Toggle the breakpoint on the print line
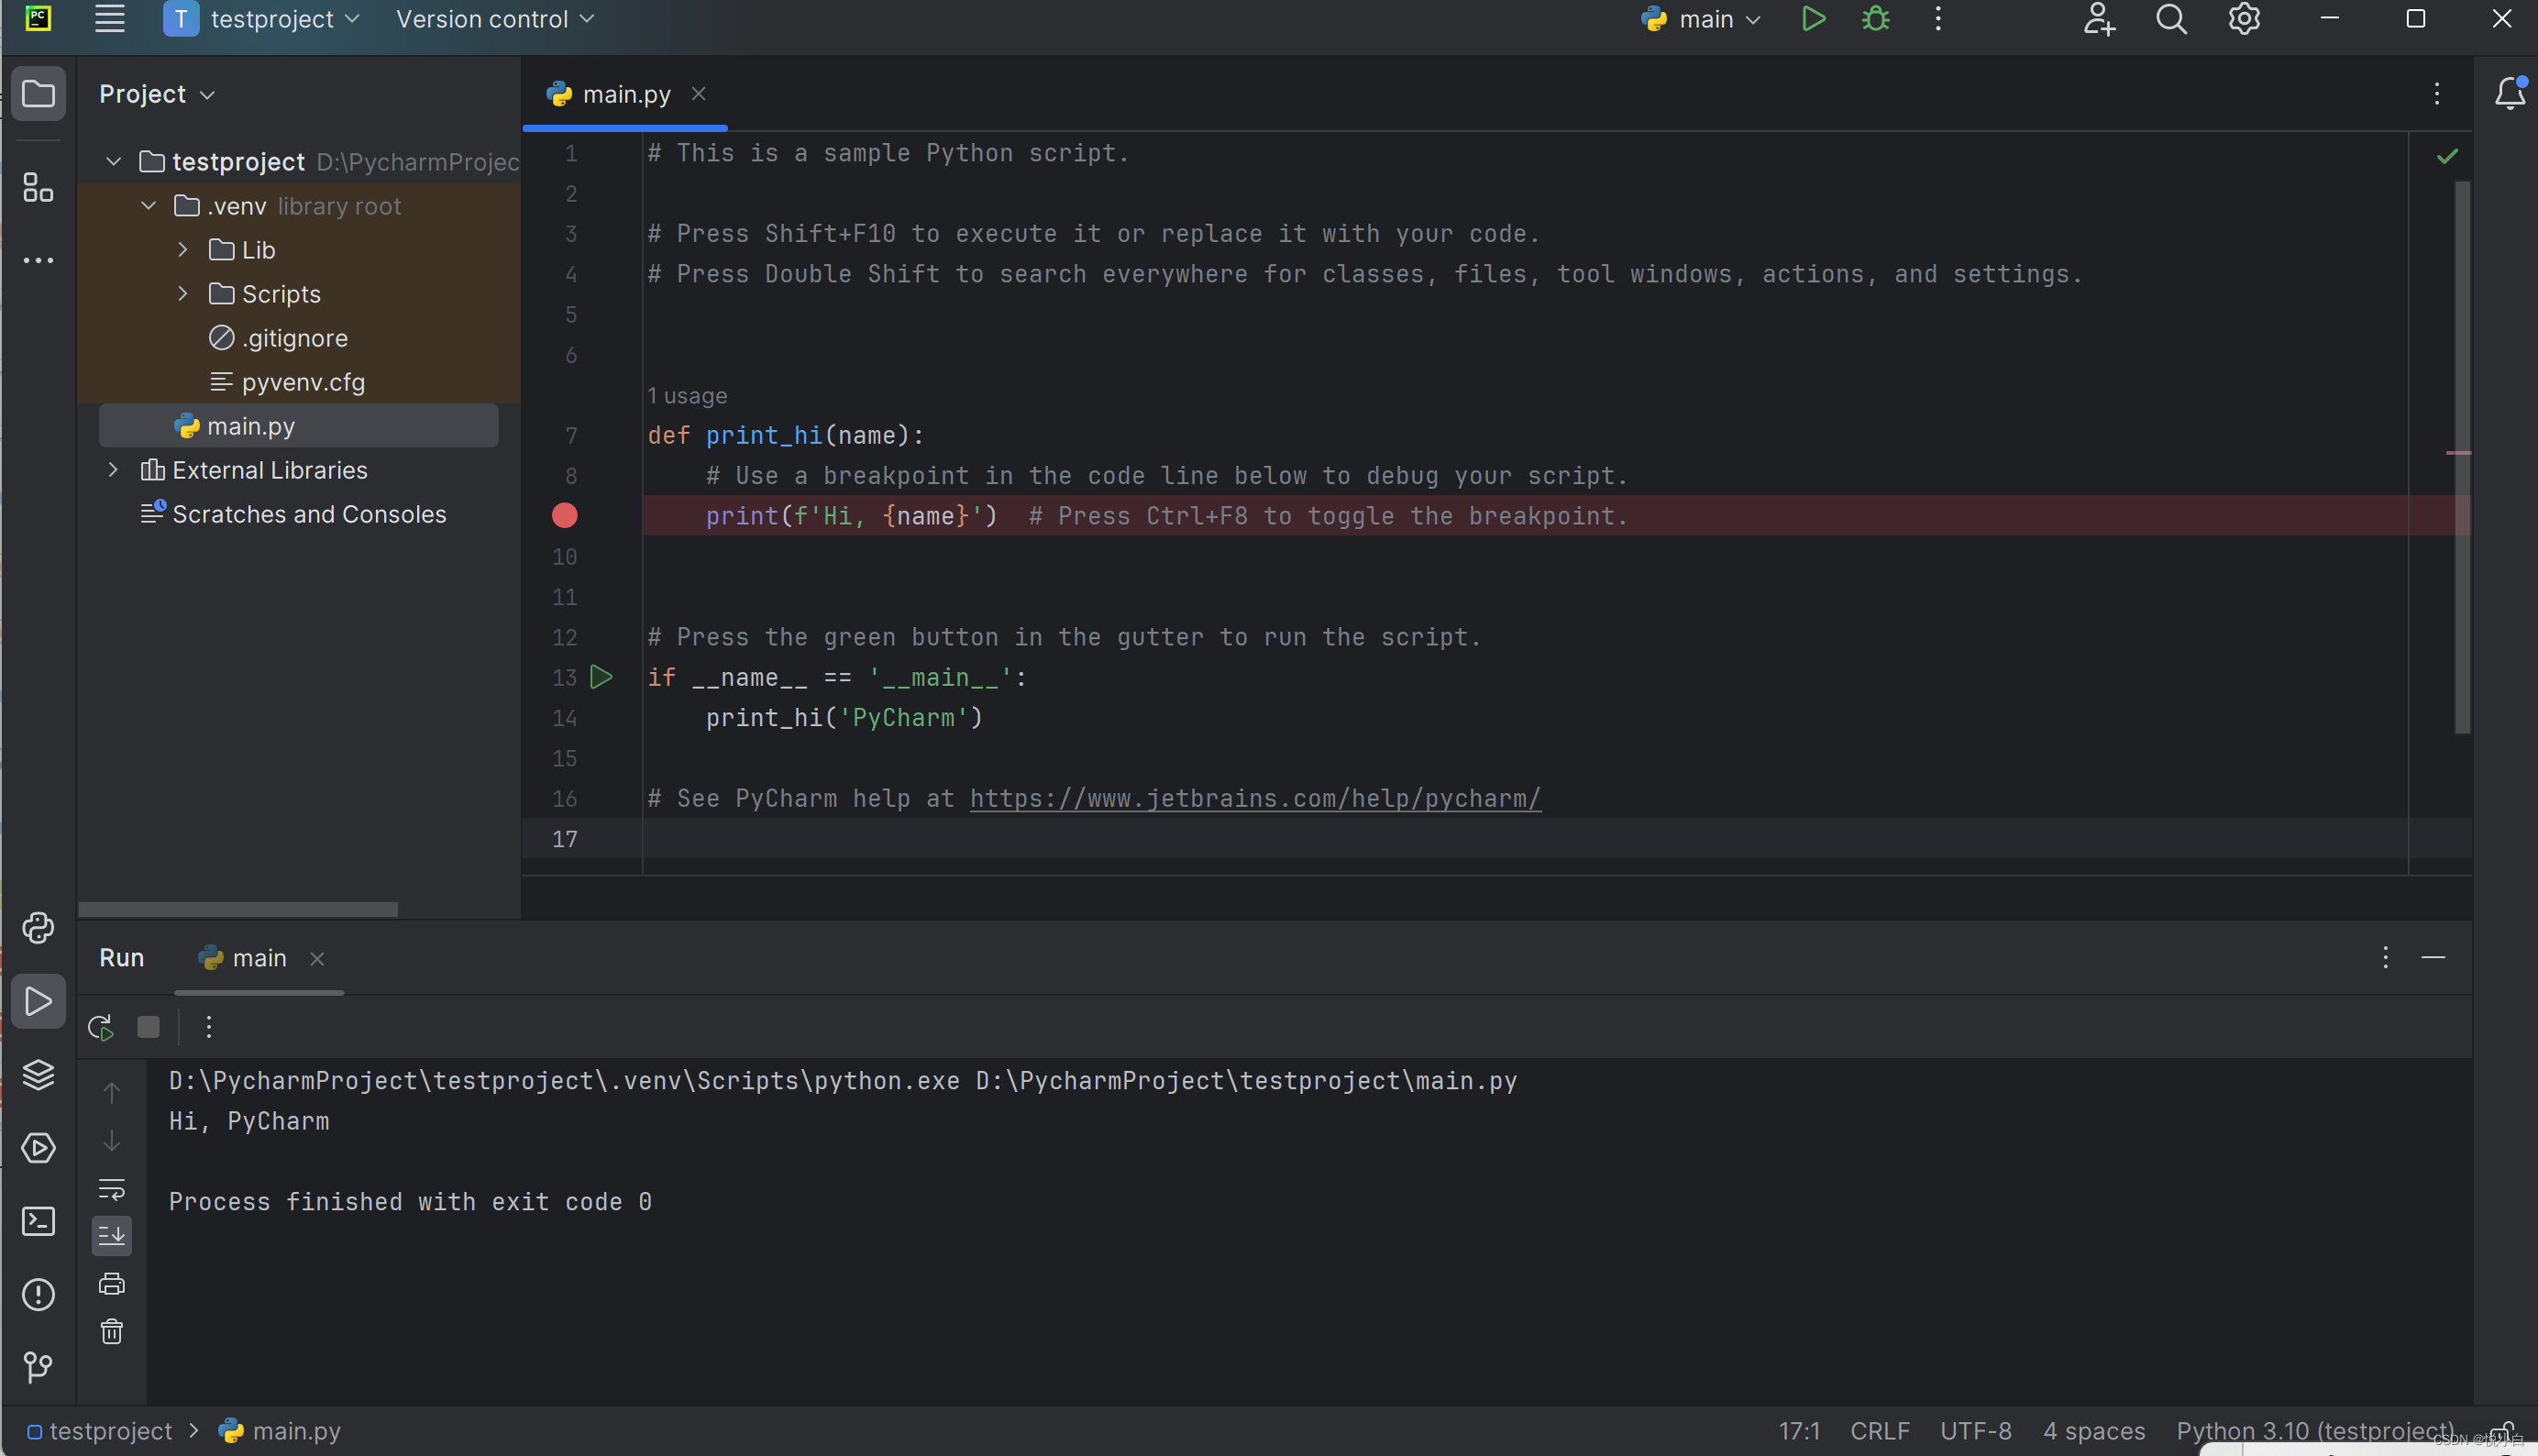This screenshot has width=2538, height=1456. 565,516
